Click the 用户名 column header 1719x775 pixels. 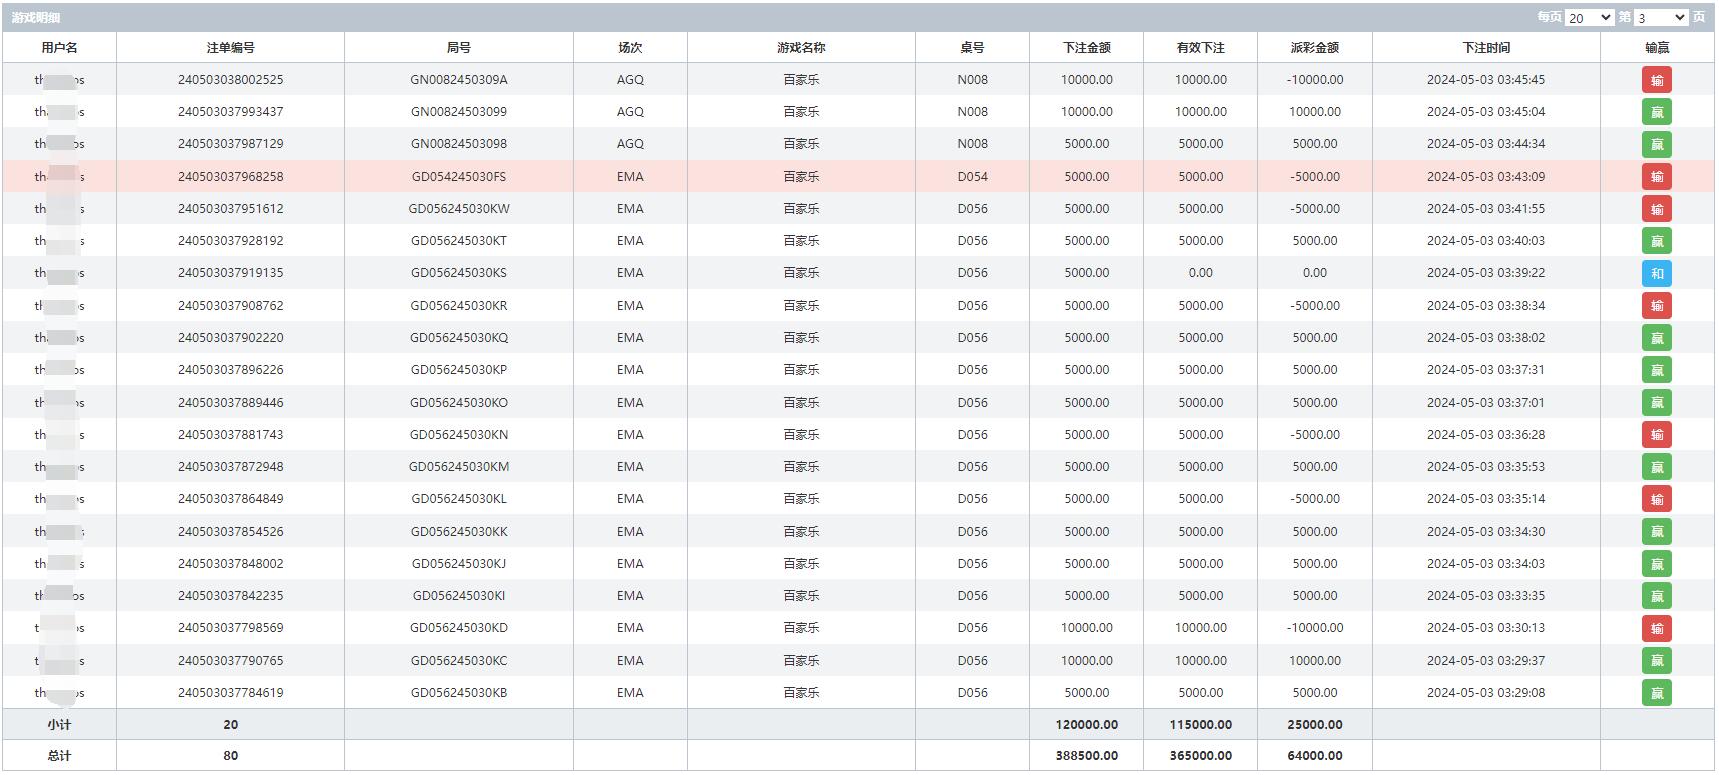[x=59, y=47]
